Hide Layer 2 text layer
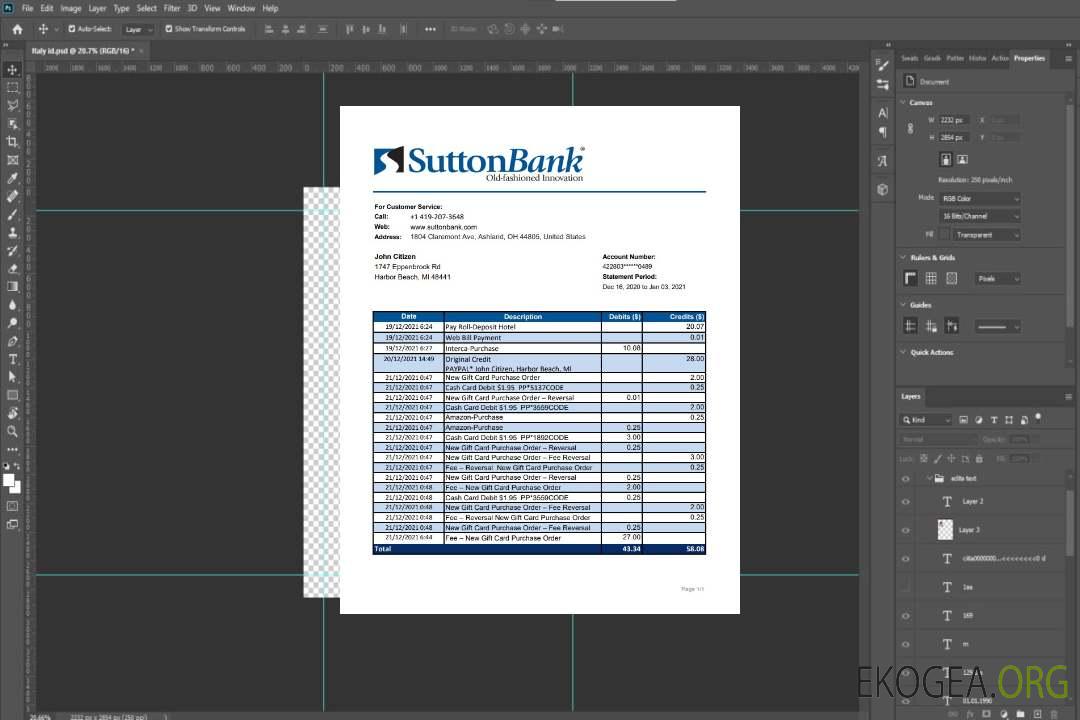Image resolution: width=1080 pixels, height=720 pixels. pos(906,502)
